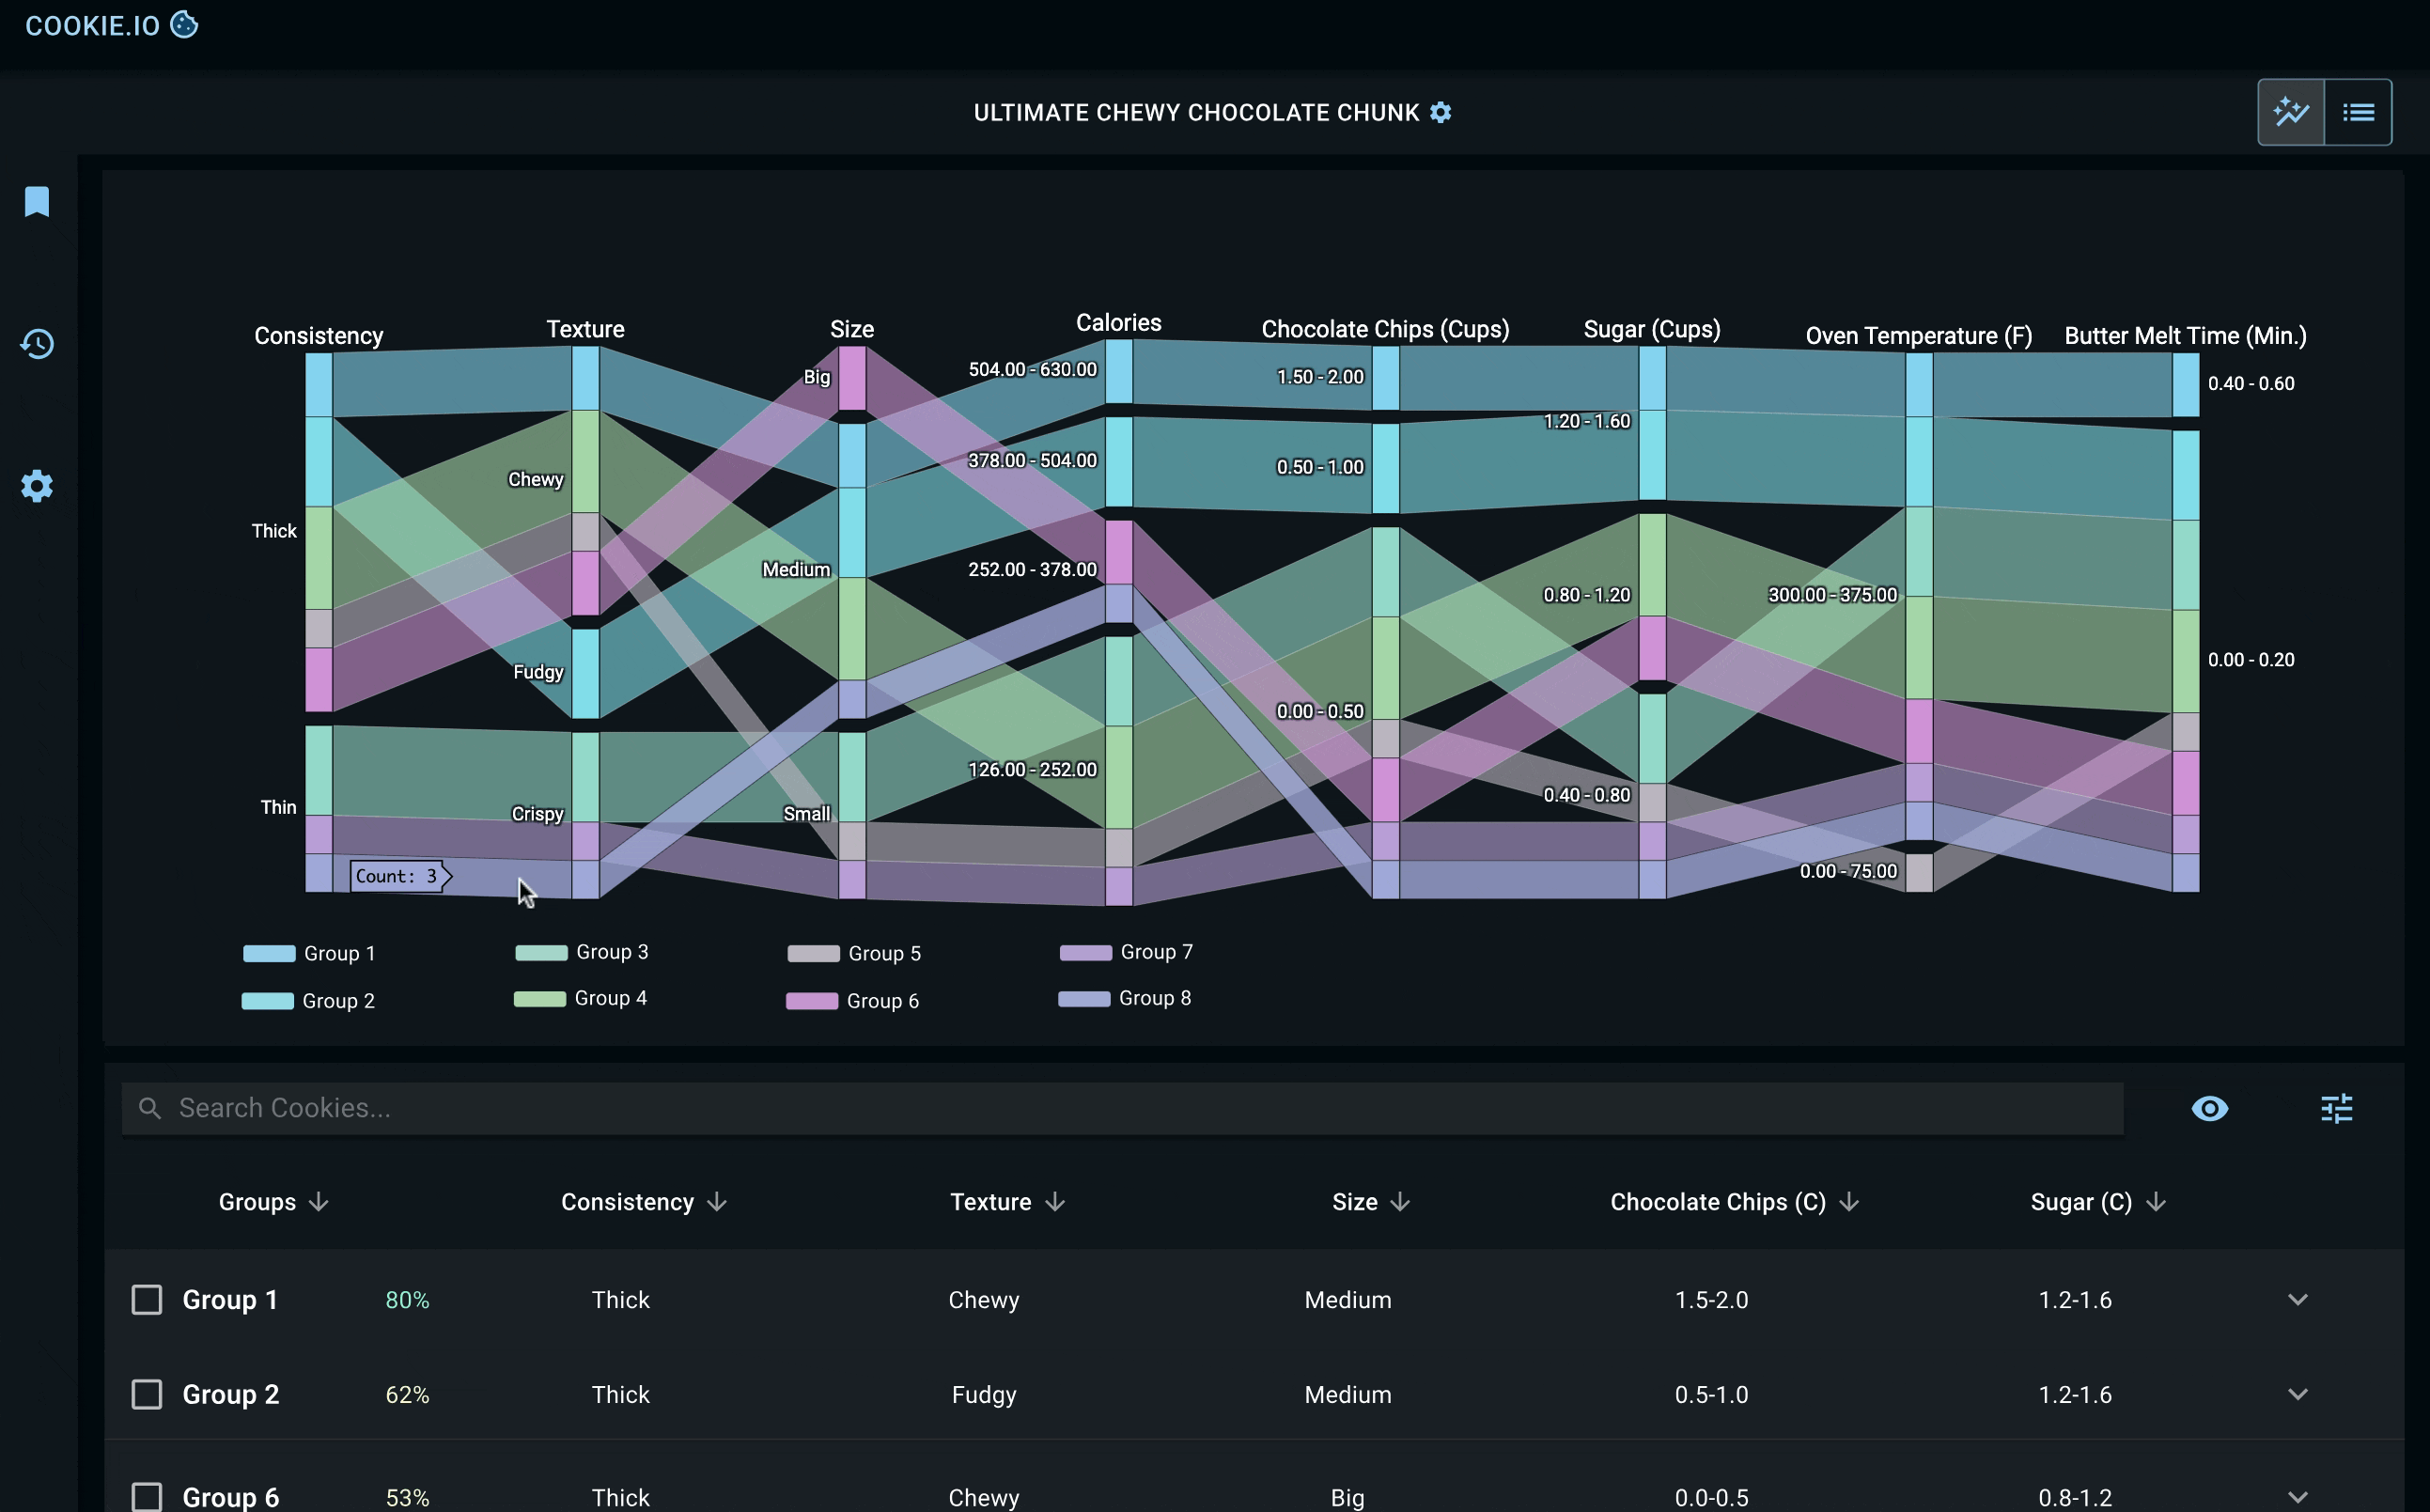This screenshot has height=1512, width=2430.
Task: Open the settings gear in sidebar
Action: (x=37, y=487)
